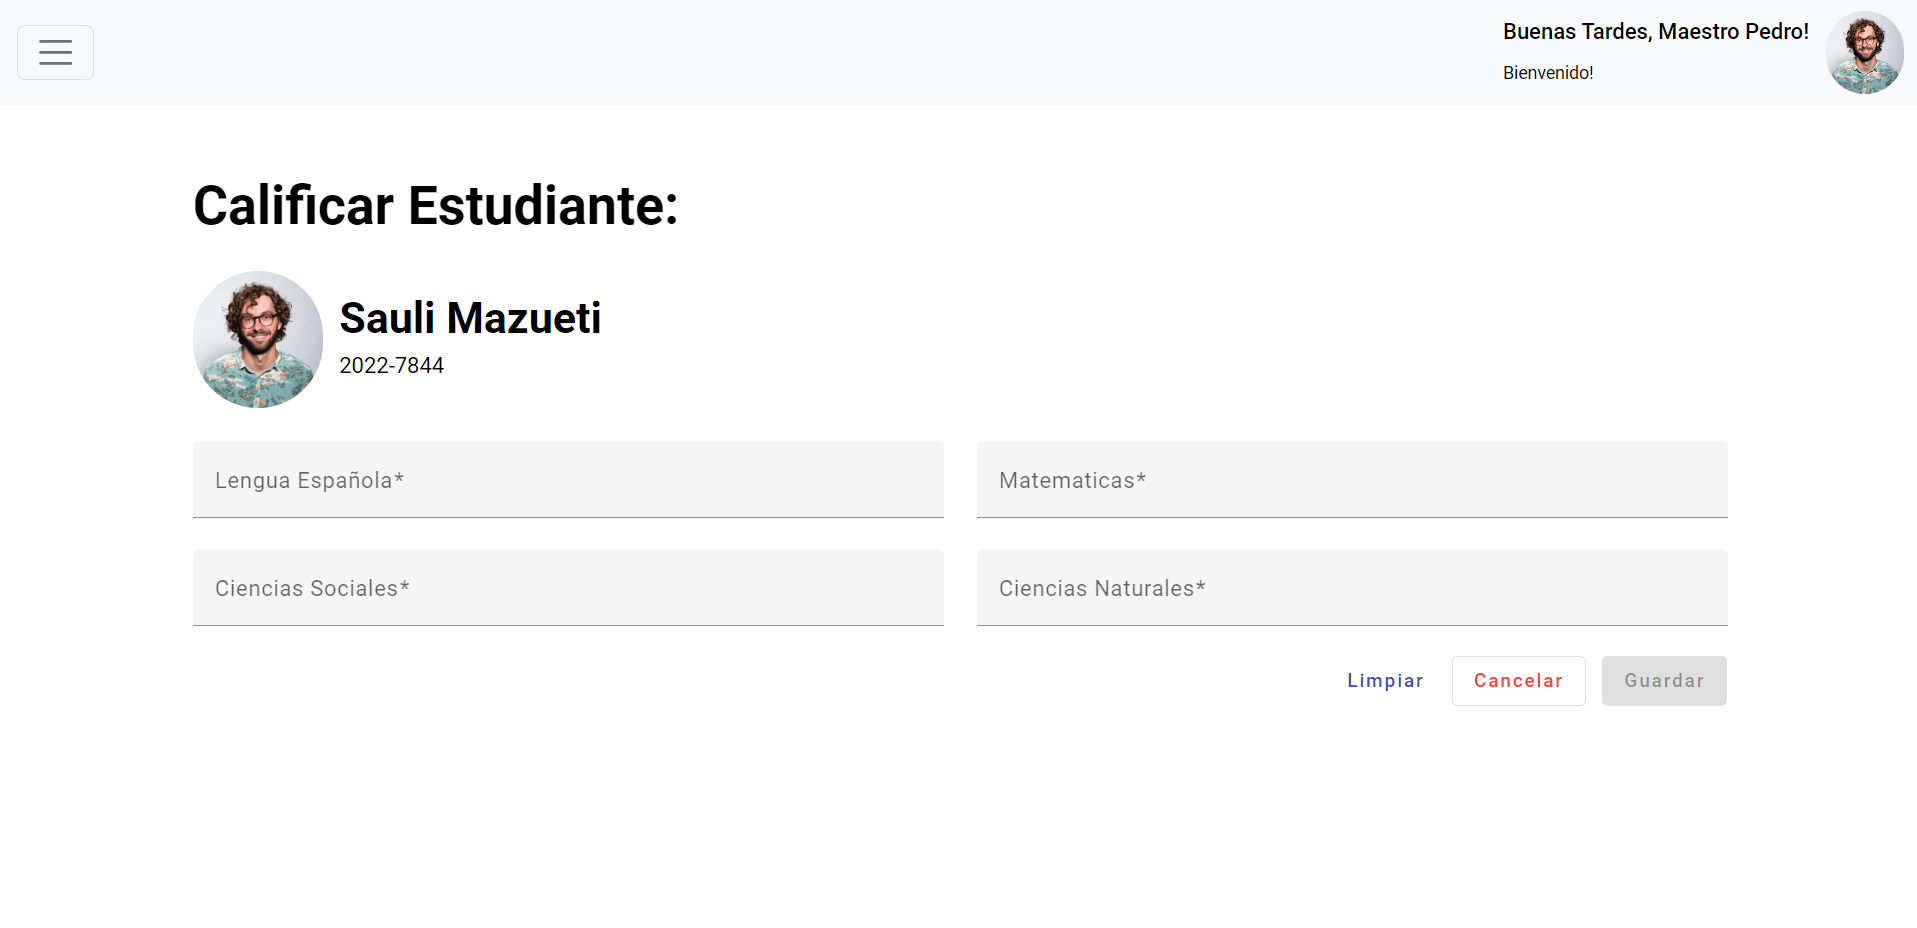
Task: Select the student ID '2022-7844'
Action: pyautogui.click(x=391, y=365)
